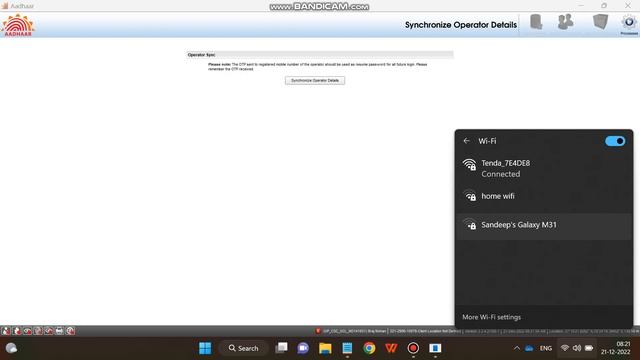Image resolution: width=640 pixels, height=360 pixels.
Task: Click the OneDrive cloud tray icon
Action: (529, 348)
